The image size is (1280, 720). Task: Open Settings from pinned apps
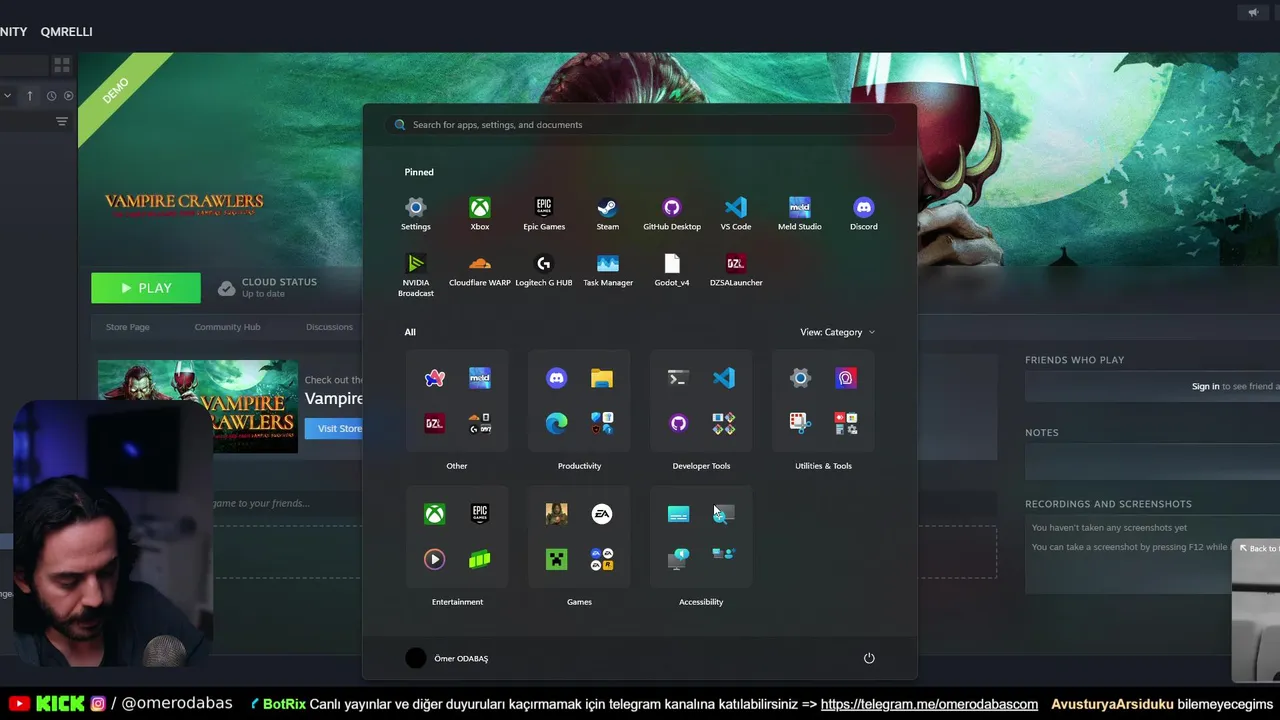[x=416, y=213]
